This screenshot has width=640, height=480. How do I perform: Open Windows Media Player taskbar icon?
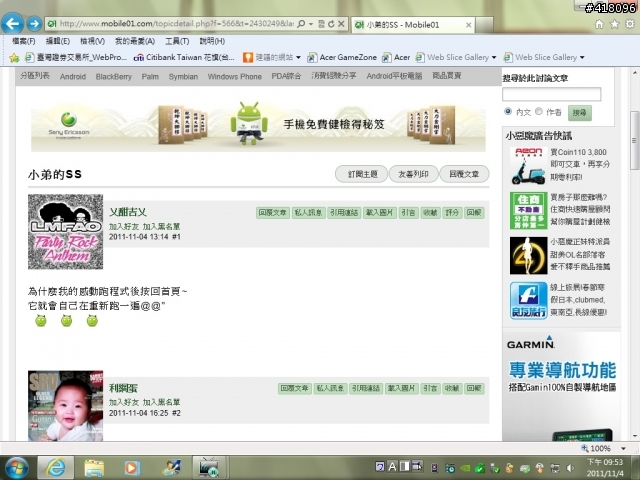[132, 468]
